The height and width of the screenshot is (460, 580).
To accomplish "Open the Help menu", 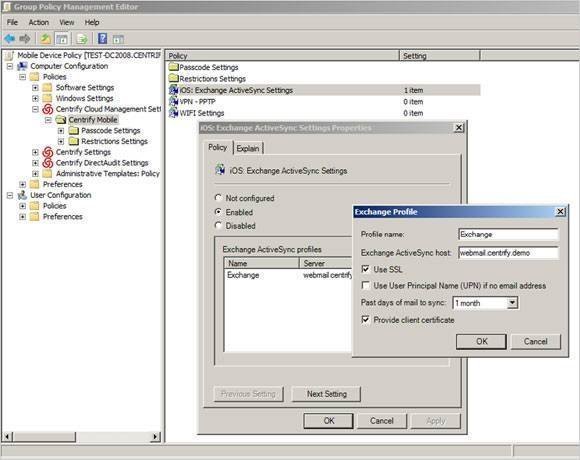I will pyautogui.click(x=92, y=22).
